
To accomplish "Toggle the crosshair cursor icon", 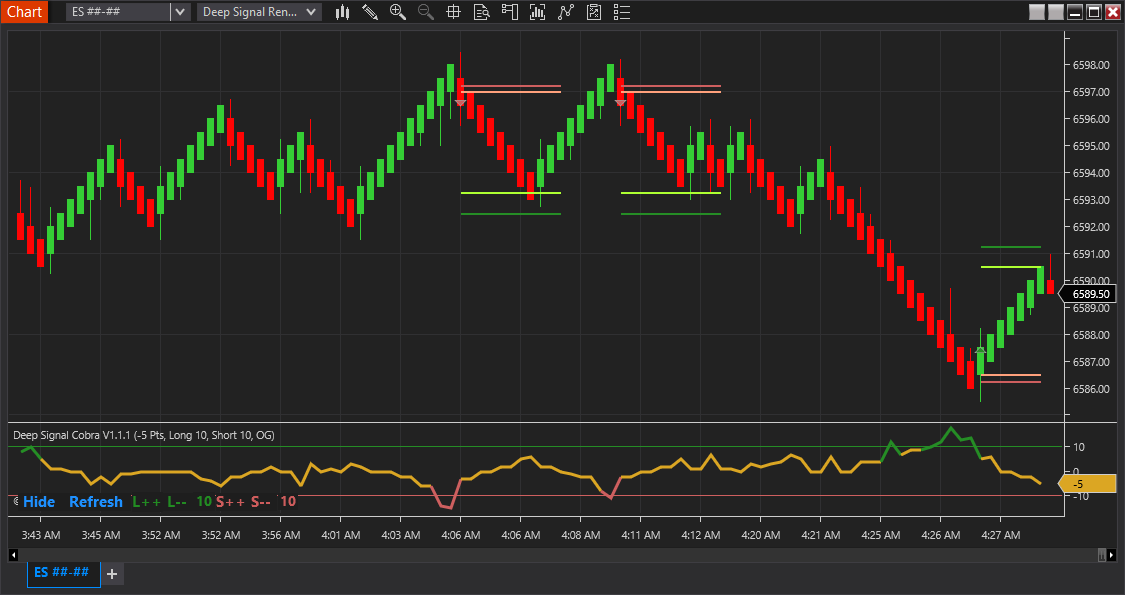I will pos(453,12).
